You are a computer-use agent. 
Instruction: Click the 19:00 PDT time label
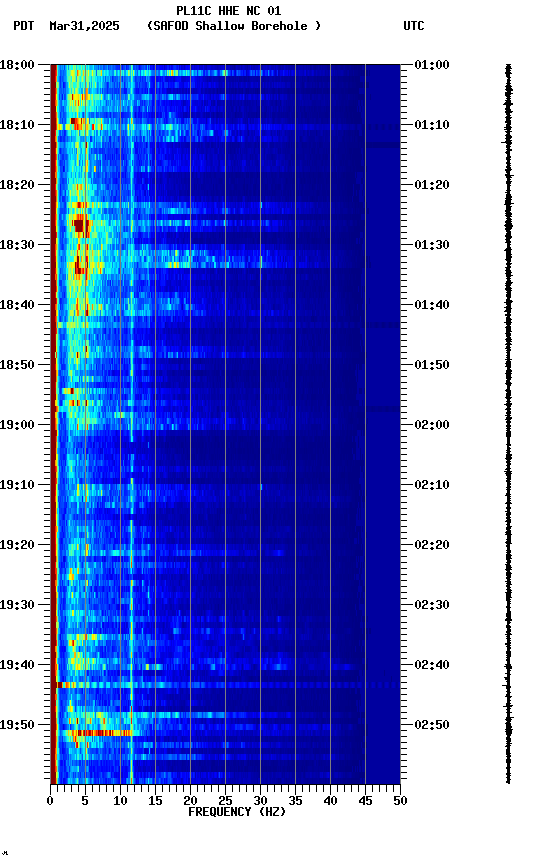click(x=17, y=425)
